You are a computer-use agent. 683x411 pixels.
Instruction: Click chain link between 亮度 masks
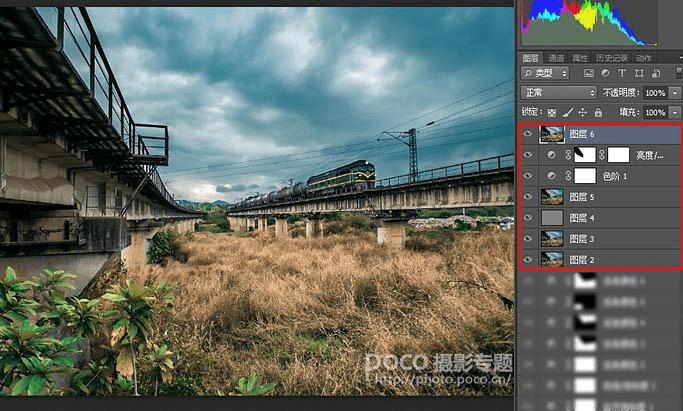[602, 155]
